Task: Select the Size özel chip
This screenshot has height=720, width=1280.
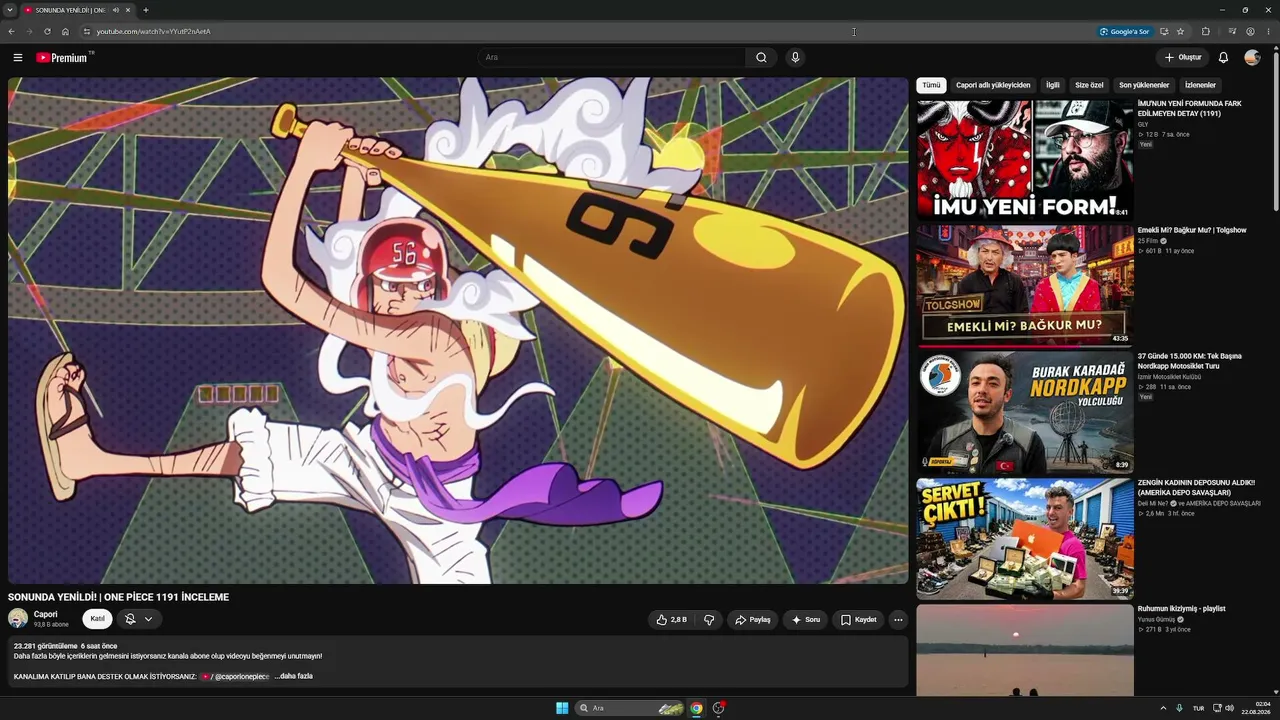Action: [1089, 85]
